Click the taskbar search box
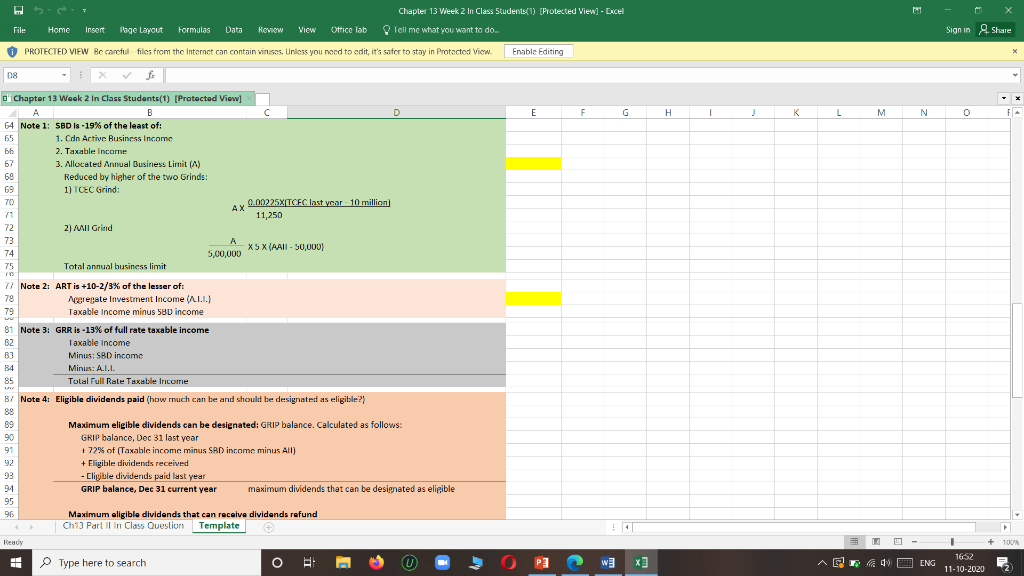The width and height of the screenshot is (1024, 576). [146, 562]
